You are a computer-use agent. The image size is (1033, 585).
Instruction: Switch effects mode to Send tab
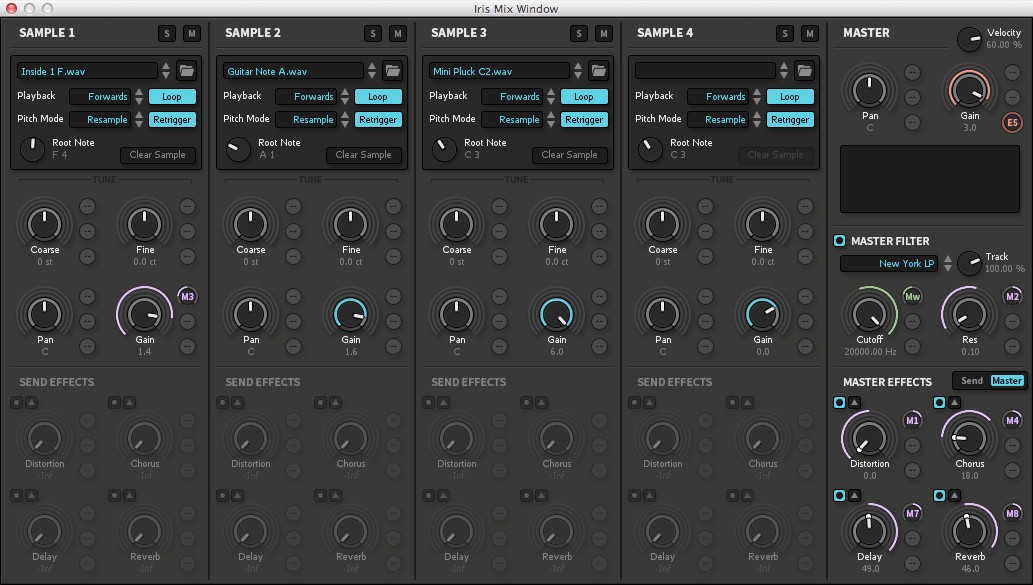pos(972,381)
